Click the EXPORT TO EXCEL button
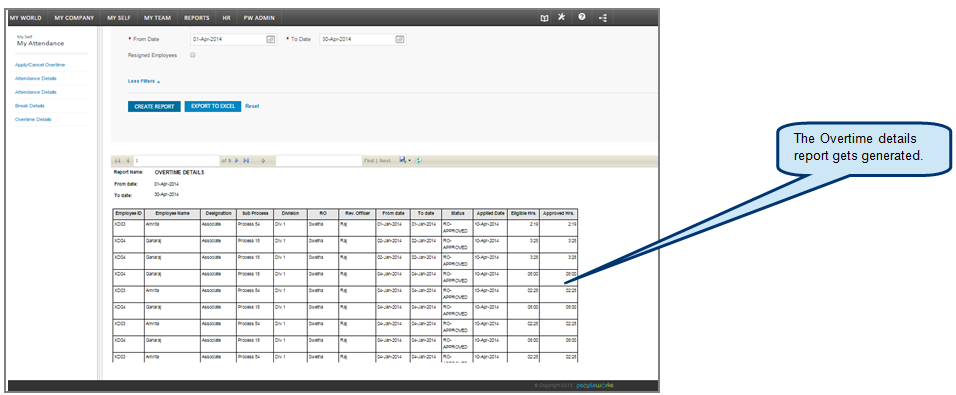 click(213, 106)
